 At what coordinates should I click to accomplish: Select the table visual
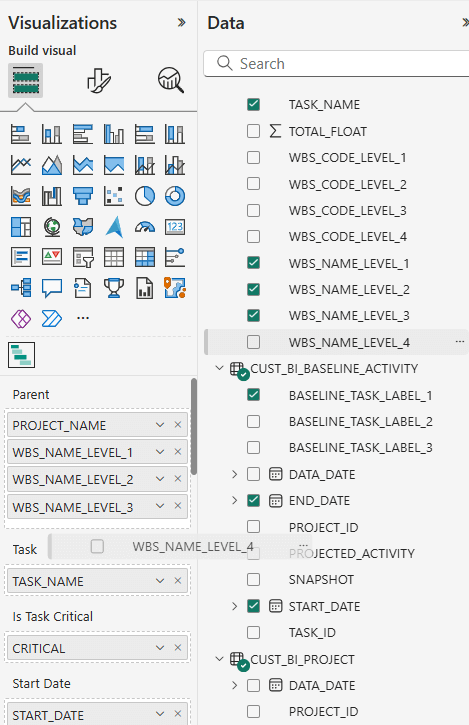tap(114, 257)
